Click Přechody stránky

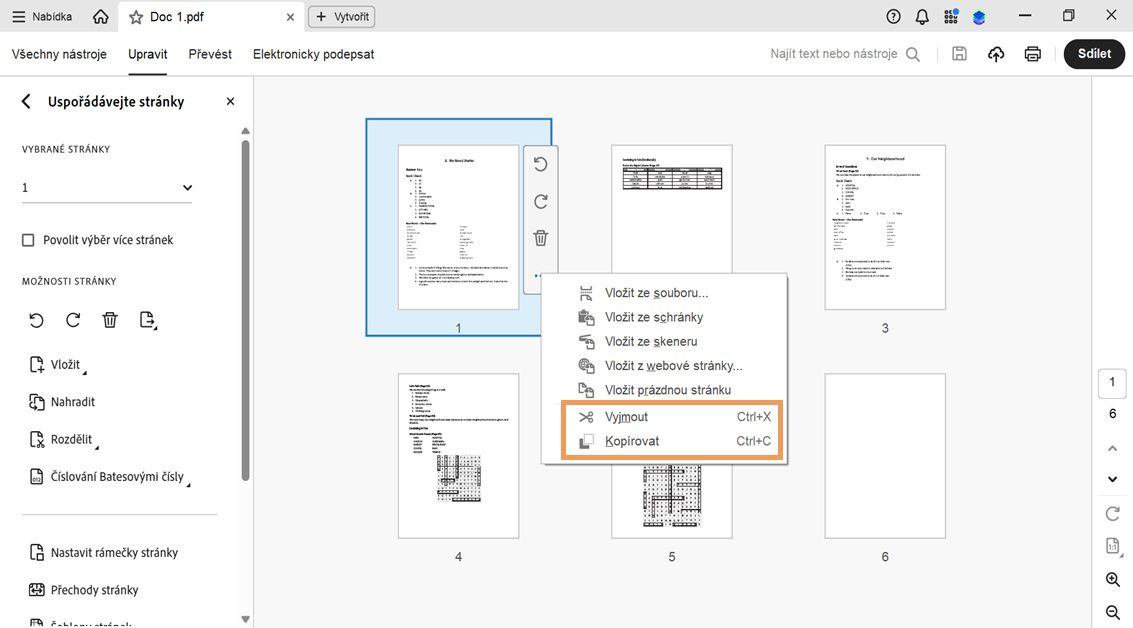(84, 590)
